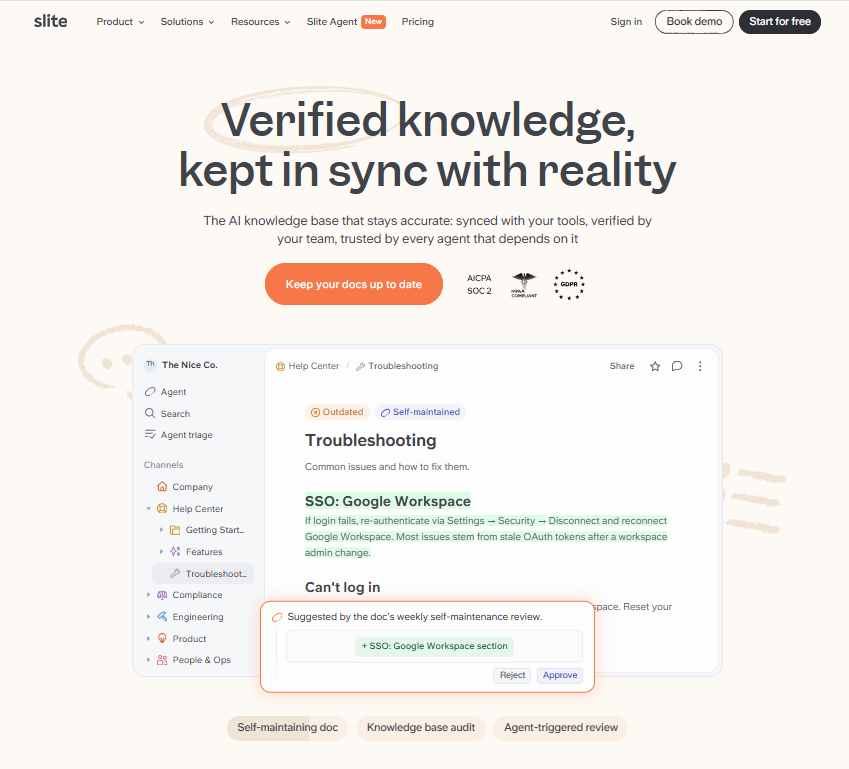Click the Share button
Screen dimensions: 849x769
click(622, 366)
